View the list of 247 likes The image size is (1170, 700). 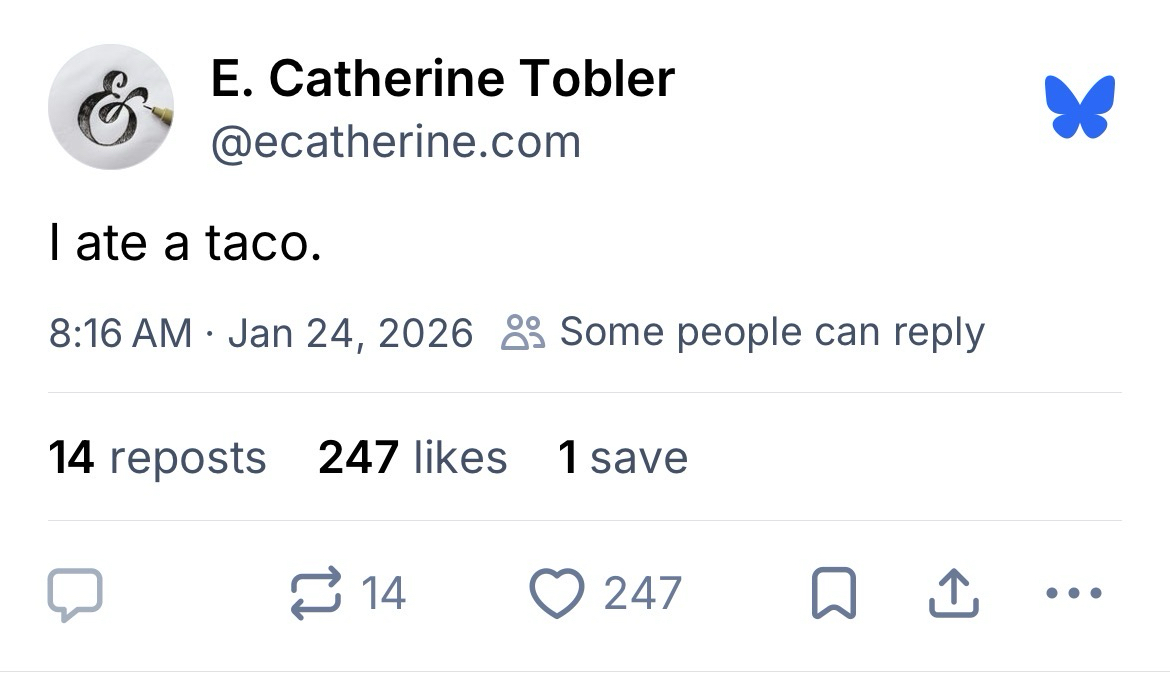pos(412,458)
